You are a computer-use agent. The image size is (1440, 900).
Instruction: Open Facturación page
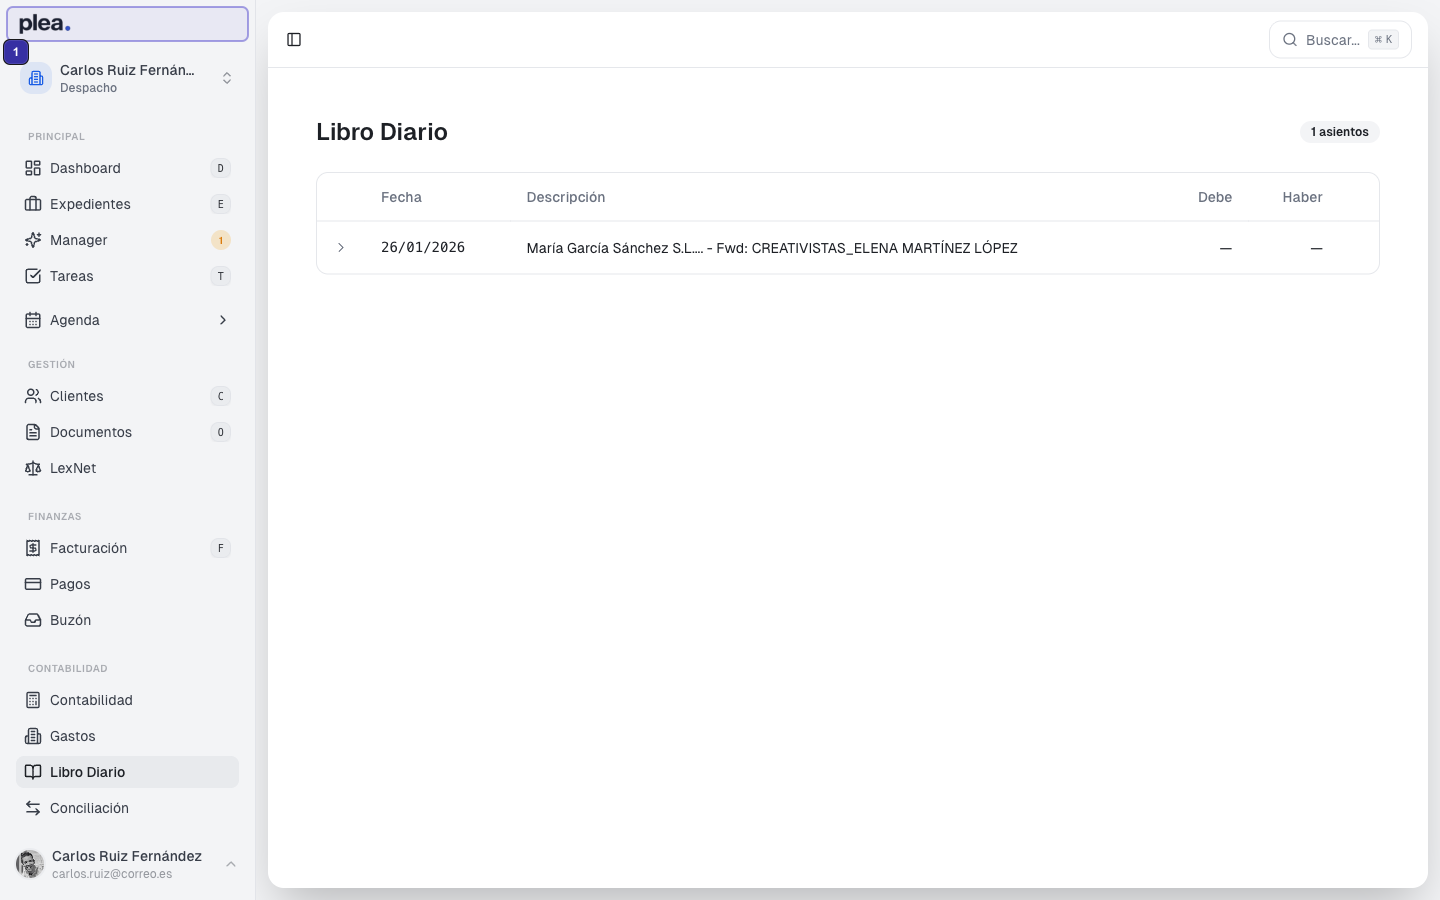(127, 548)
